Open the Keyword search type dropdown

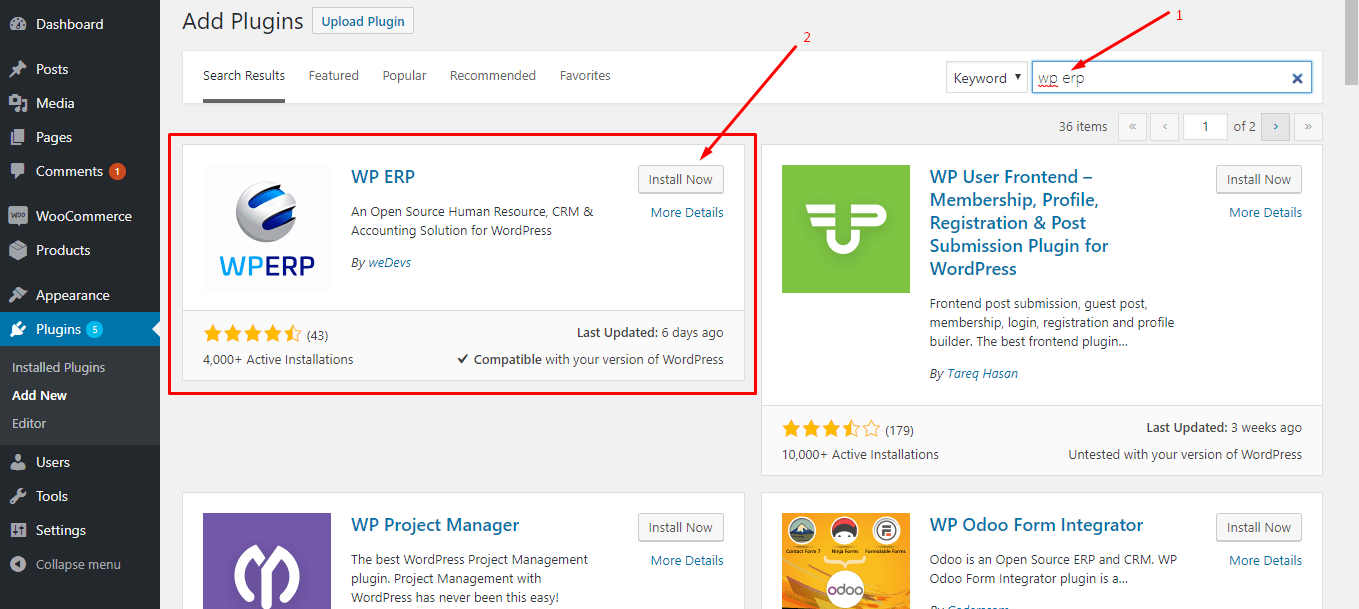[987, 78]
